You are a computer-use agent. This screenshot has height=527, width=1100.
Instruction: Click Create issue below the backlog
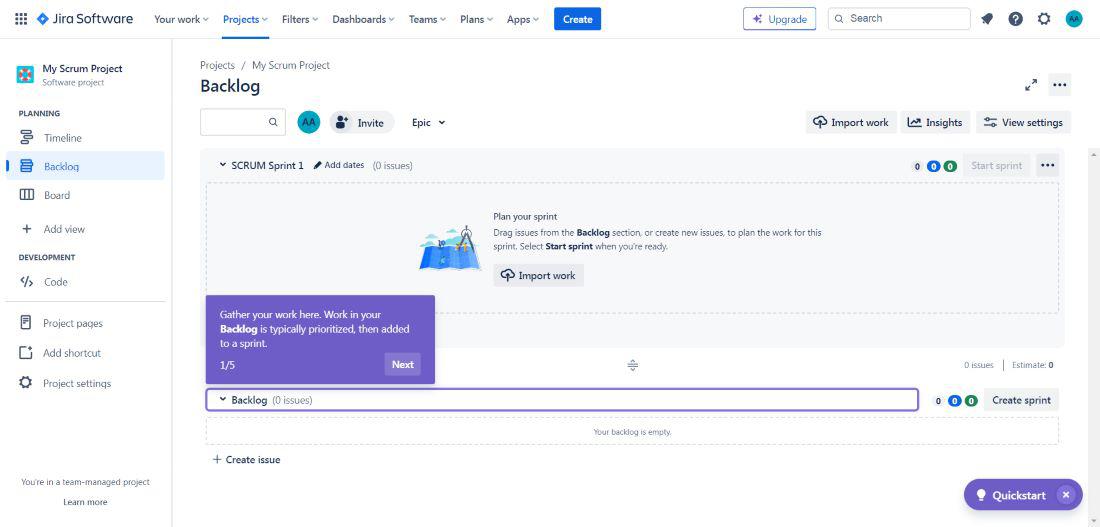tap(246, 460)
